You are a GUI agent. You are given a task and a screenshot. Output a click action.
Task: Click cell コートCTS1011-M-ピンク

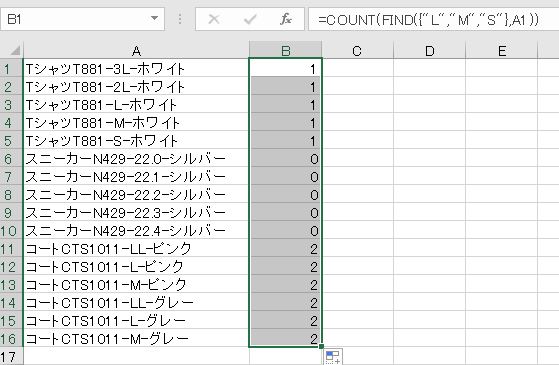136,284
